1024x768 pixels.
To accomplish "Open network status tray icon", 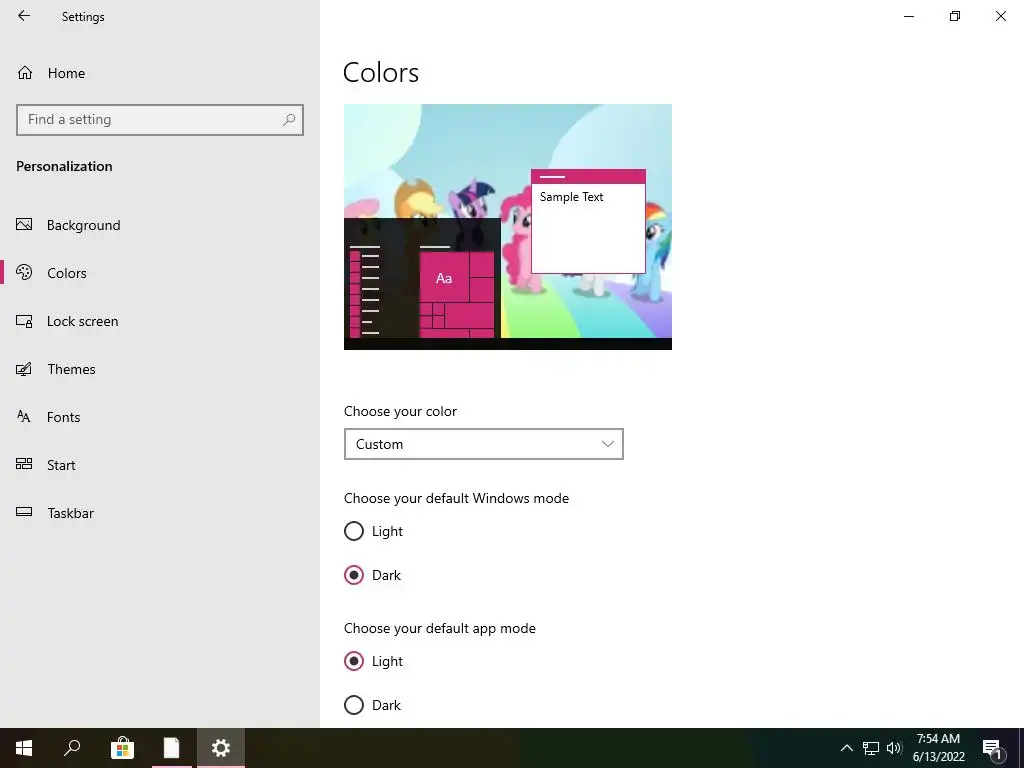I will click(871, 748).
